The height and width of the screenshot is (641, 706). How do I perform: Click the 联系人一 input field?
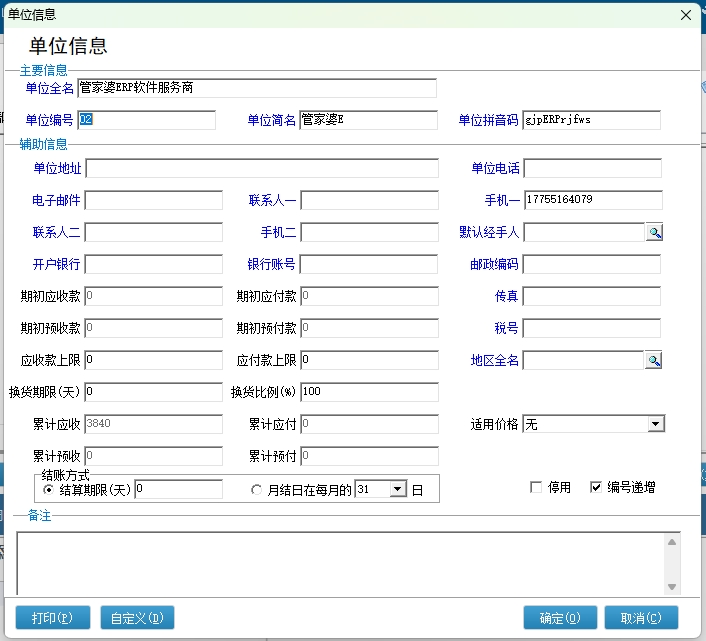370,200
